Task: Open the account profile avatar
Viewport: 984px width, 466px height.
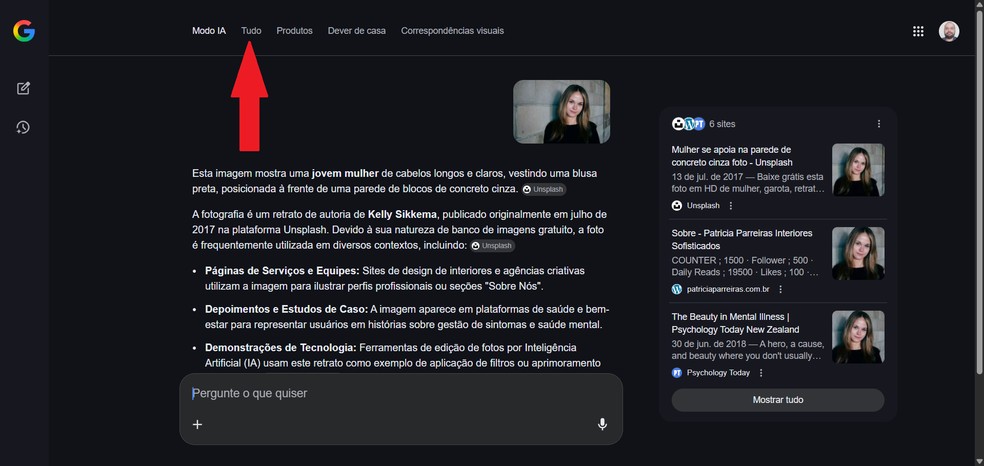Action: (949, 31)
